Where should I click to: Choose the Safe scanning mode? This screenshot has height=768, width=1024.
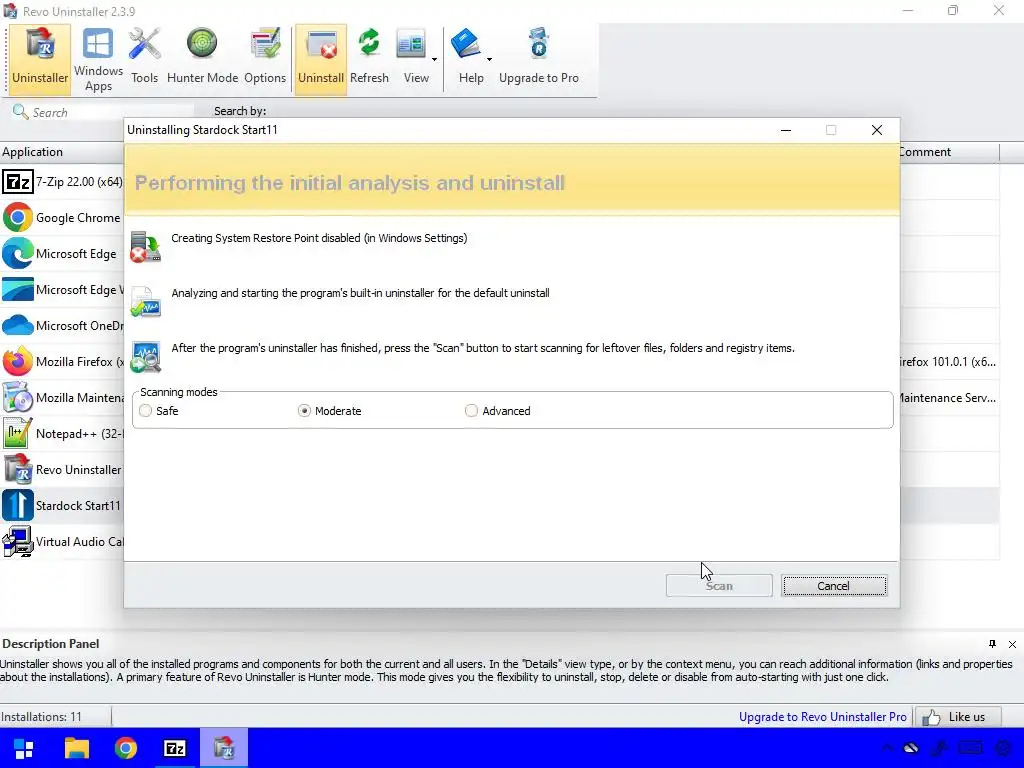(x=146, y=411)
